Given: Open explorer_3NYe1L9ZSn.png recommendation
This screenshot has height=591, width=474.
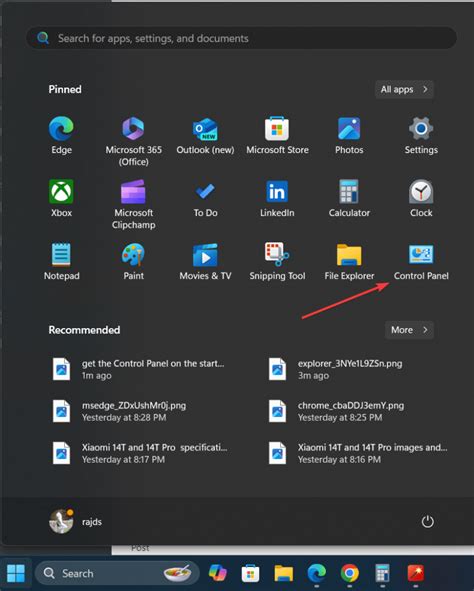Looking at the screenshot, I should (x=335, y=369).
